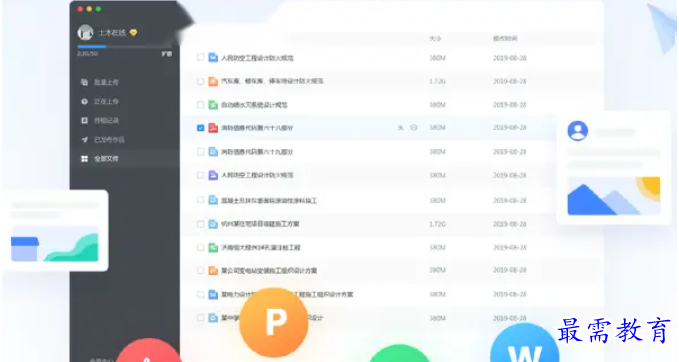The width and height of the screenshot is (679, 362).
Task: Check the 混凝土 file checkbox
Action: 200,200
